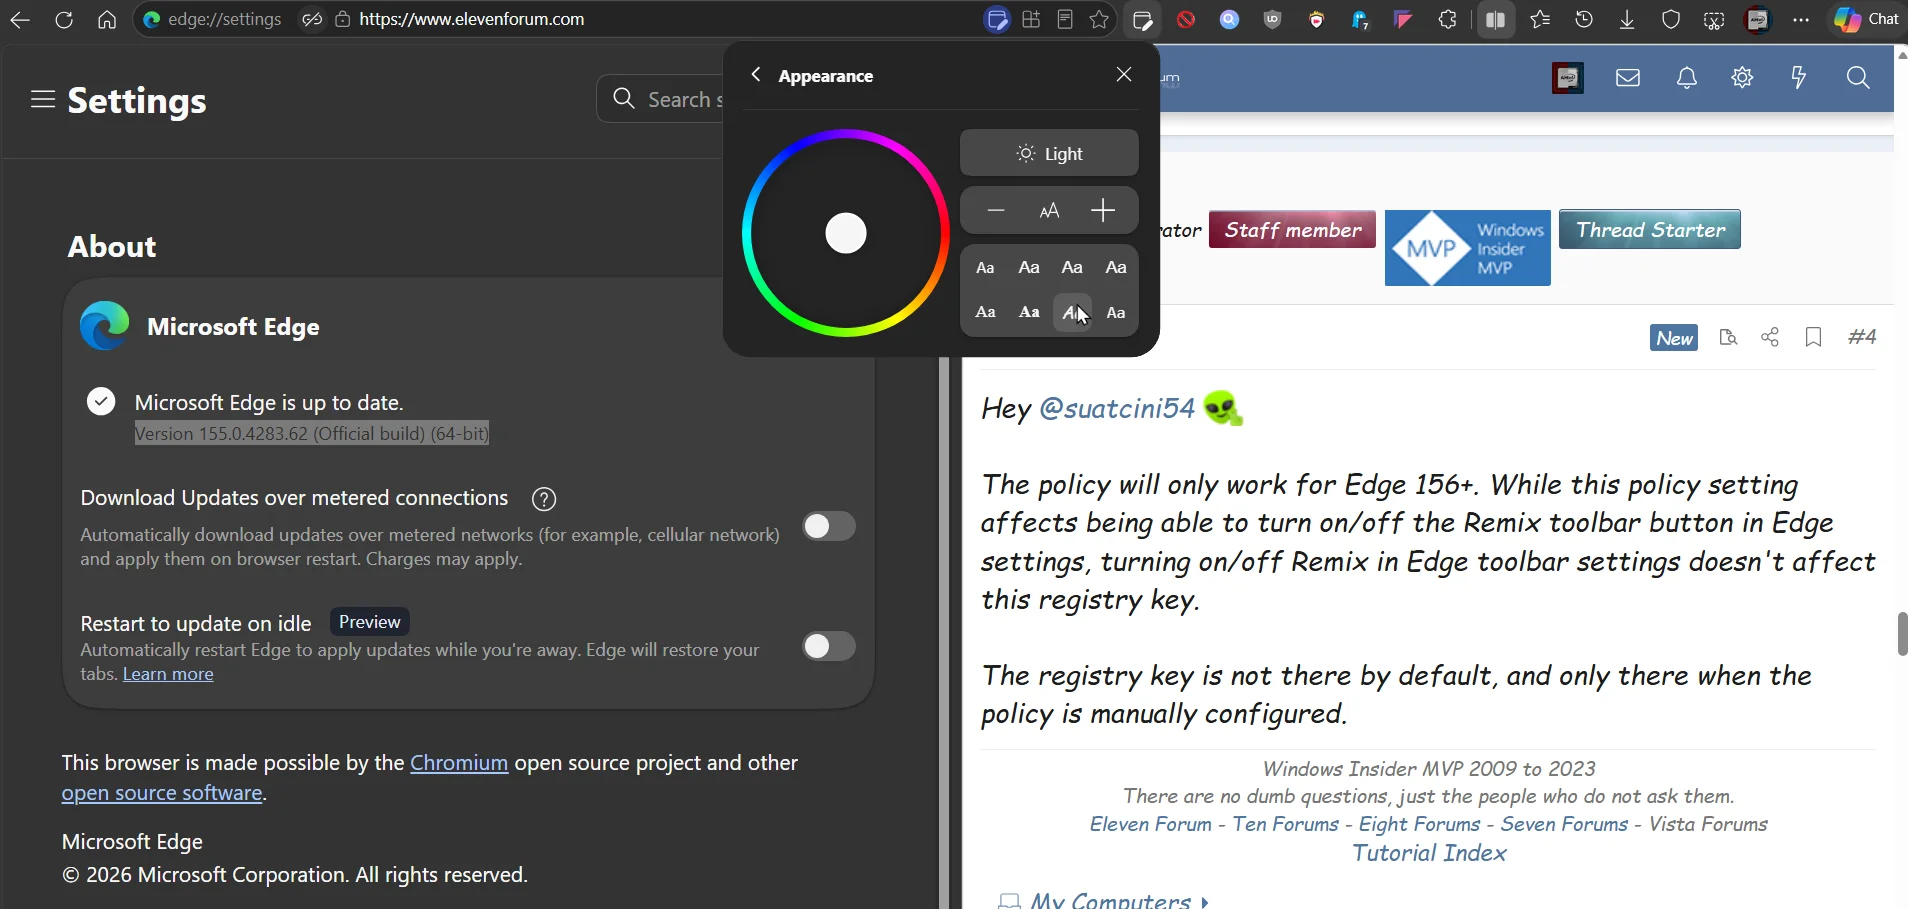Open the Favorites list toolbar icon

pos(1540,19)
